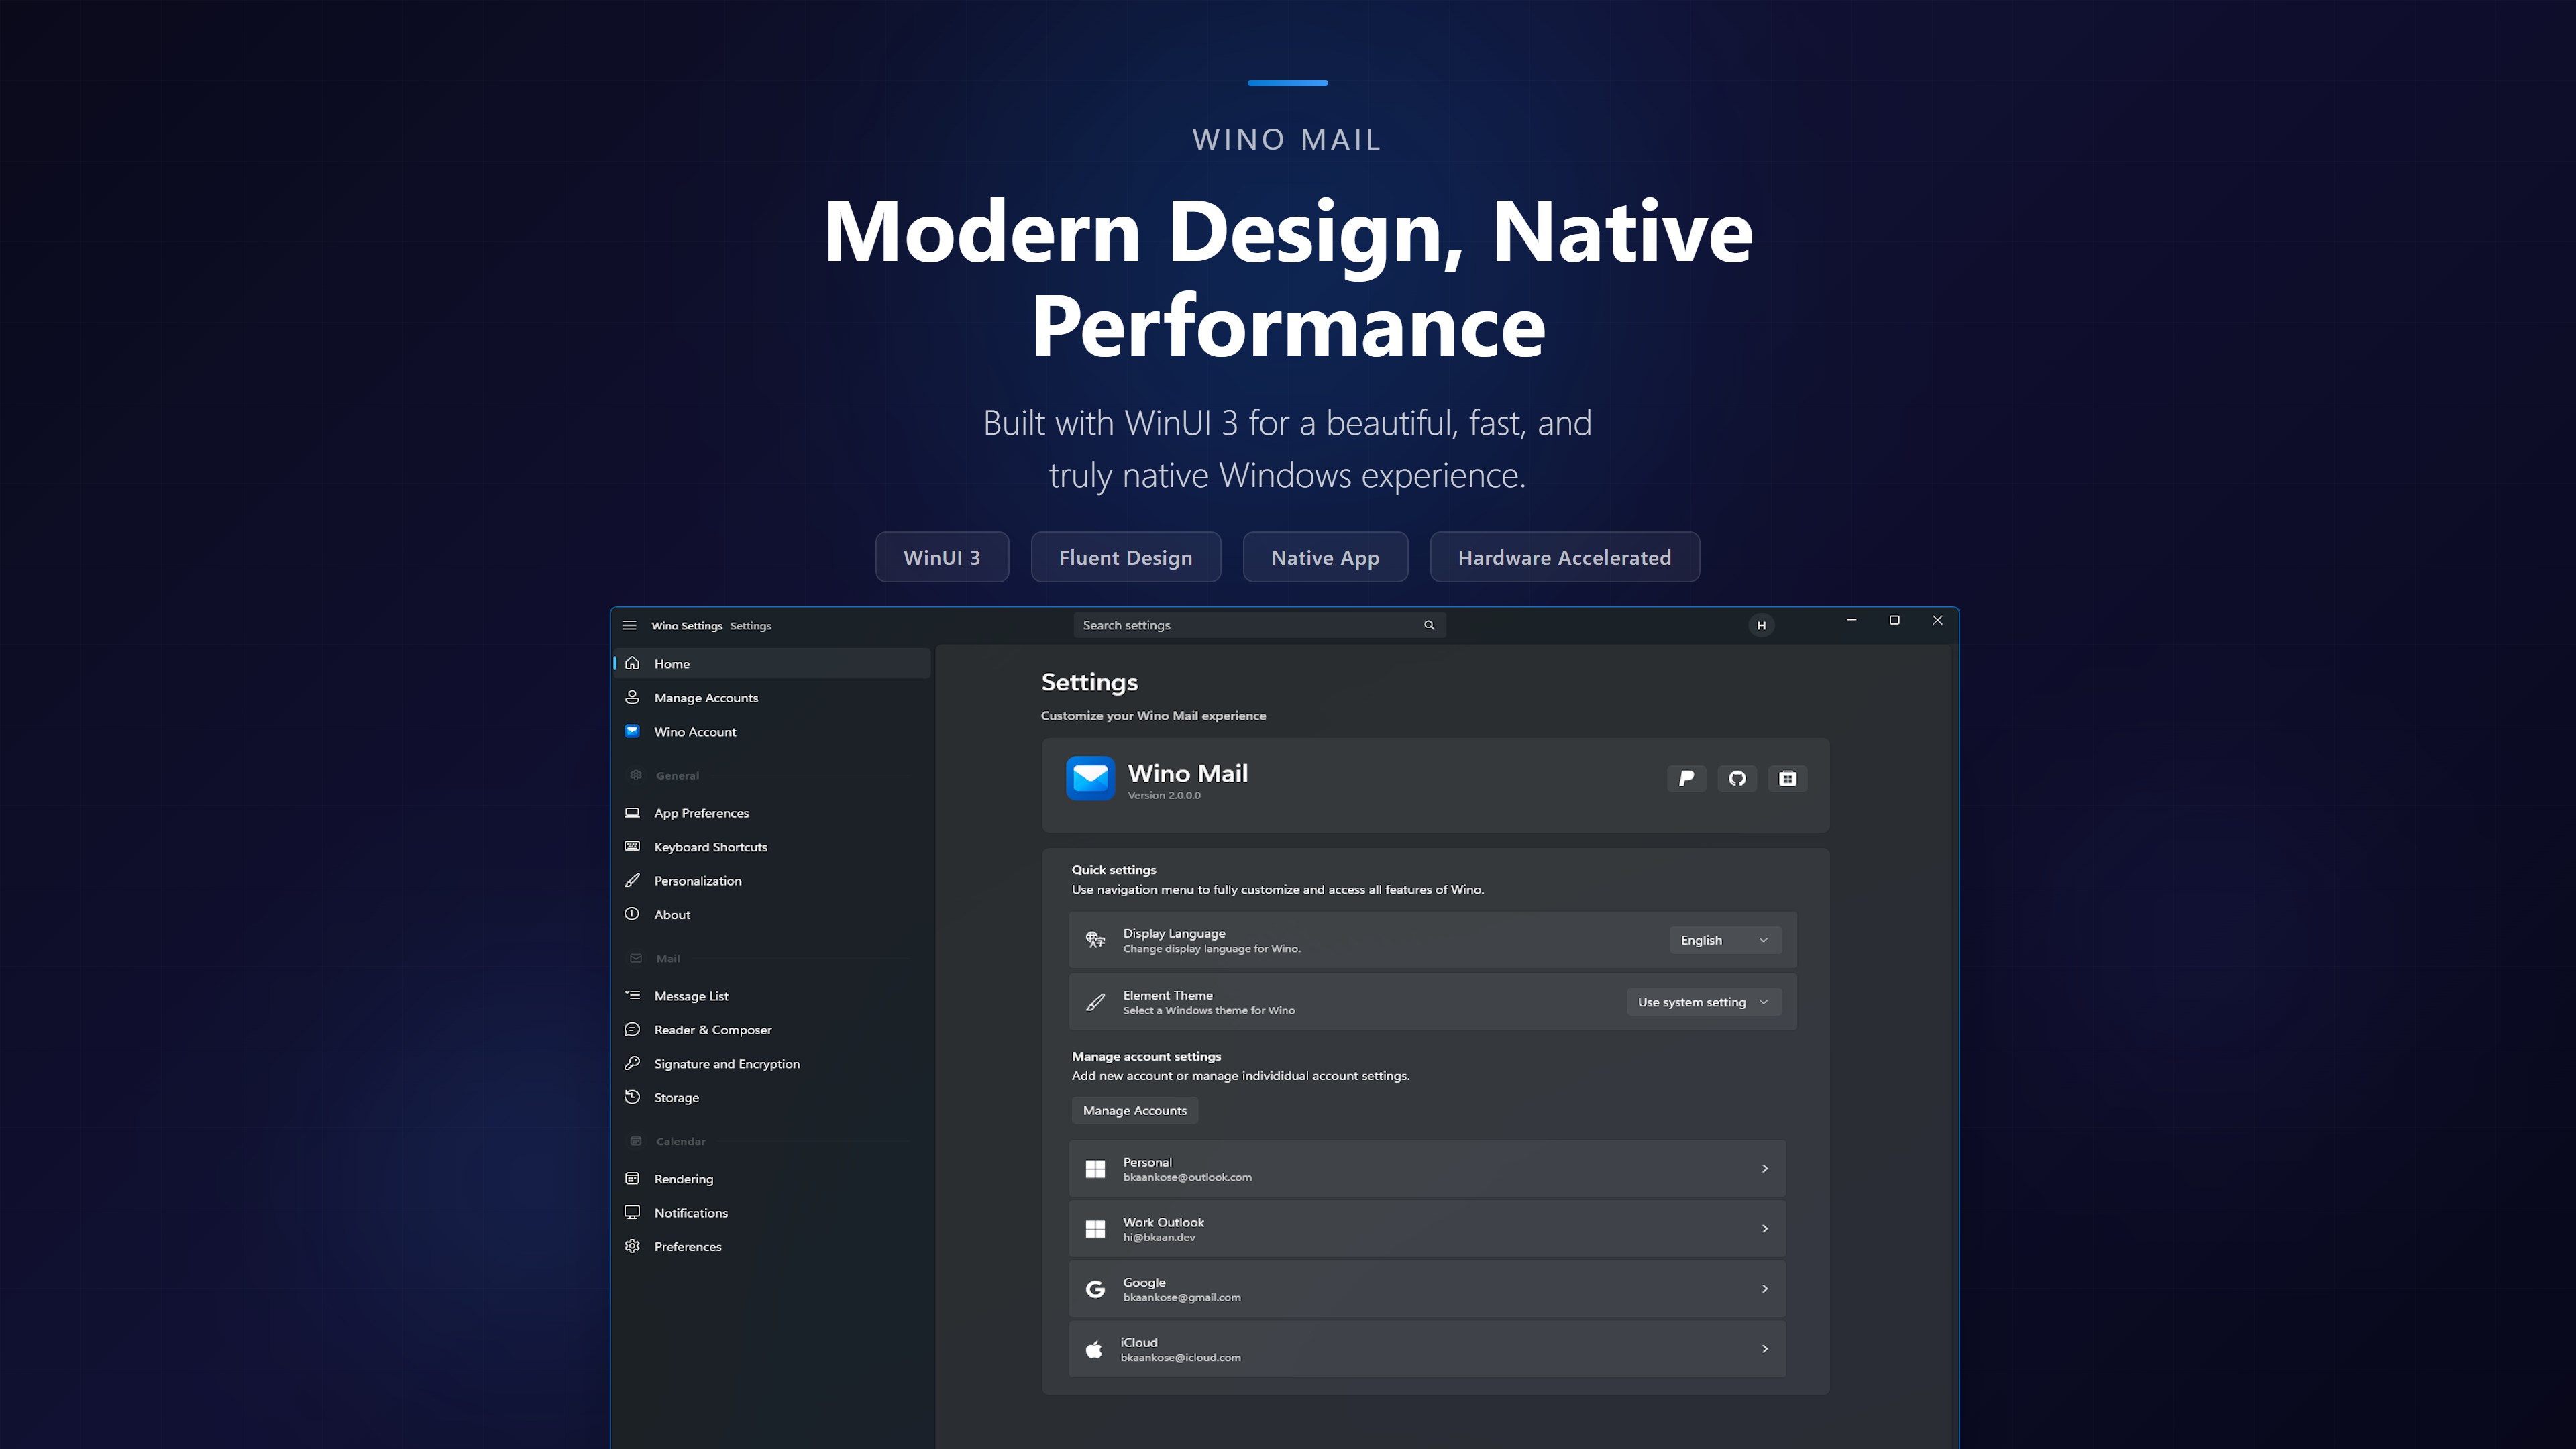
Task: Open the Use system setting theme dropdown
Action: pyautogui.click(x=1704, y=1002)
